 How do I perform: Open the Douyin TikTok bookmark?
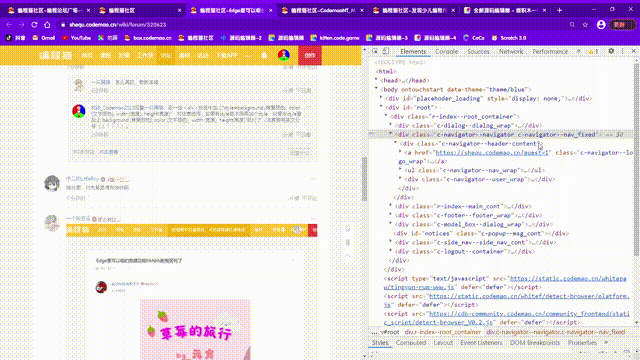[16, 38]
